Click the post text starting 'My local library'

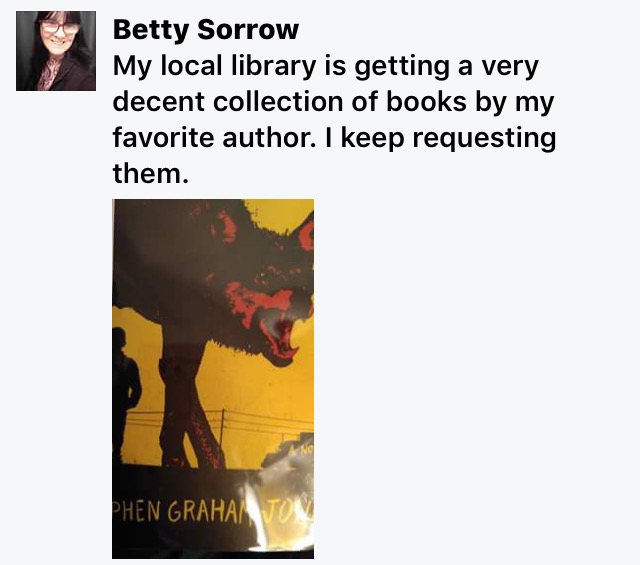[x=334, y=120]
